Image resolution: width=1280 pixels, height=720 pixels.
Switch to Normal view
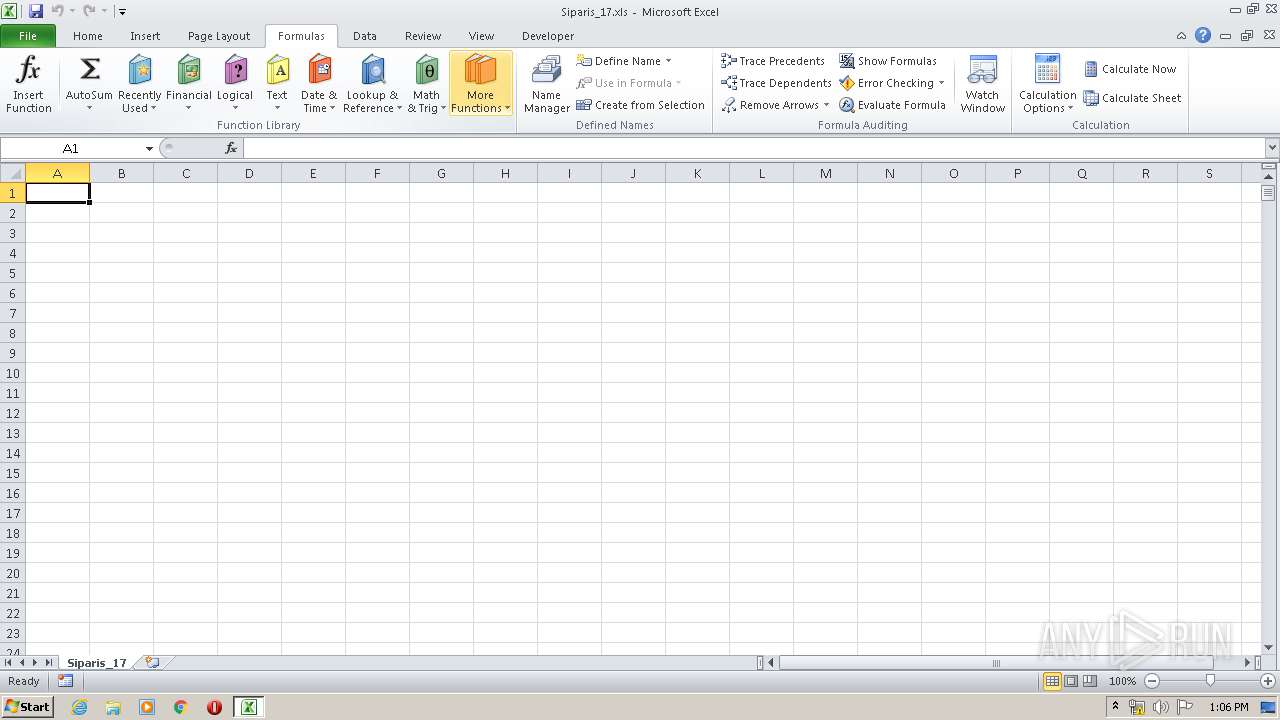[x=1052, y=681]
